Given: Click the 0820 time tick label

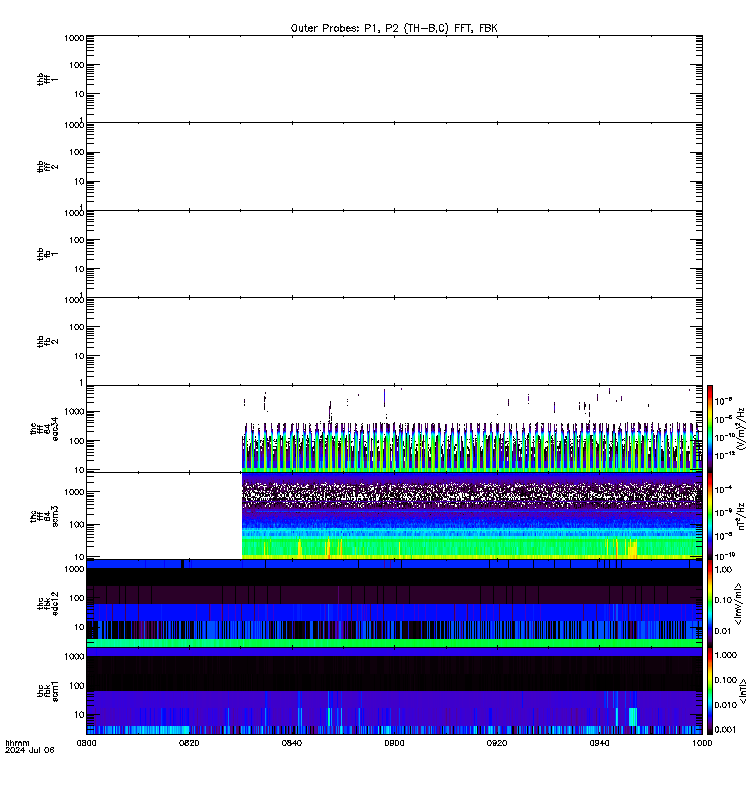Looking at the screenshot, I should [x=189, y=743].
